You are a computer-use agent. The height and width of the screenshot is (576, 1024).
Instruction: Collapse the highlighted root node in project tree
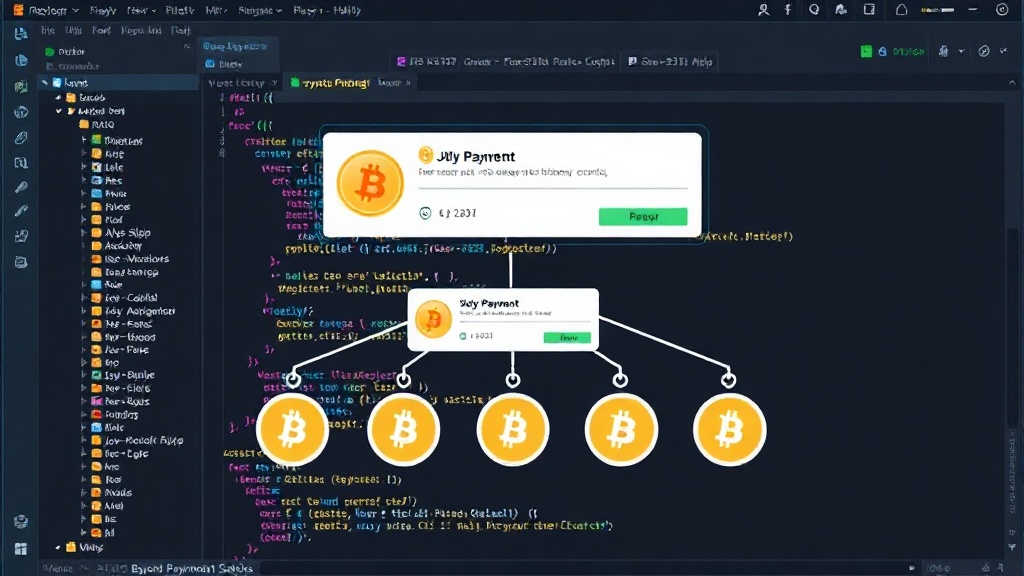[x=44, y=82]
